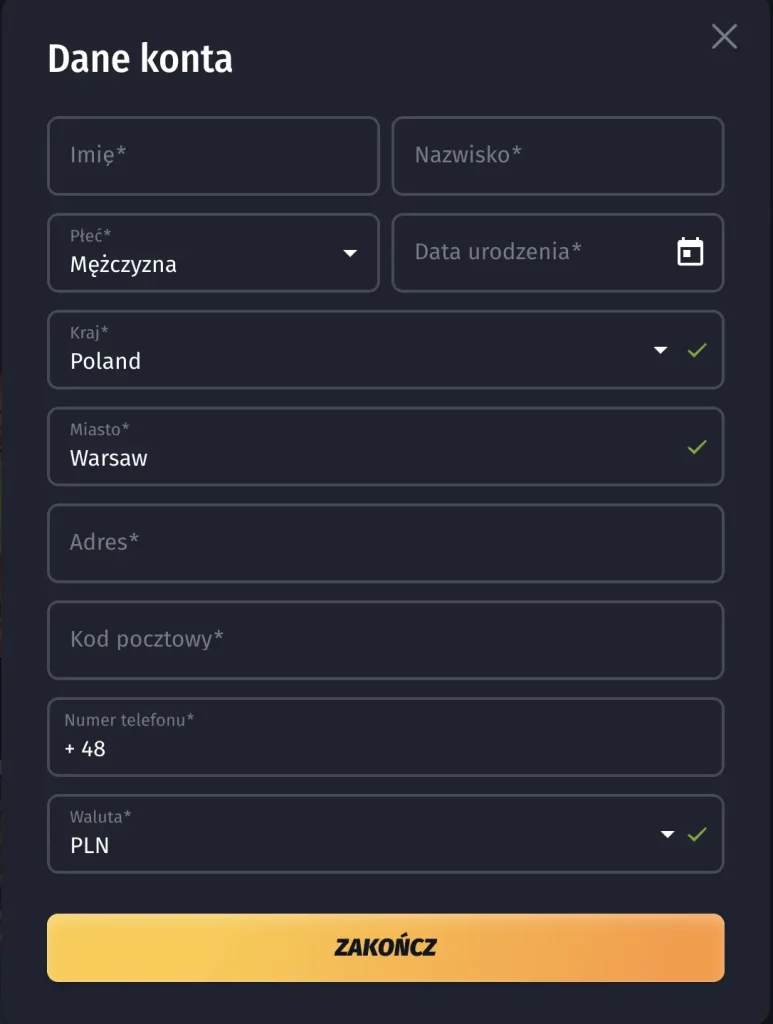Select the Dane konta title text
The height and width of the screenshot is (1024, 773).
(139, 59)
